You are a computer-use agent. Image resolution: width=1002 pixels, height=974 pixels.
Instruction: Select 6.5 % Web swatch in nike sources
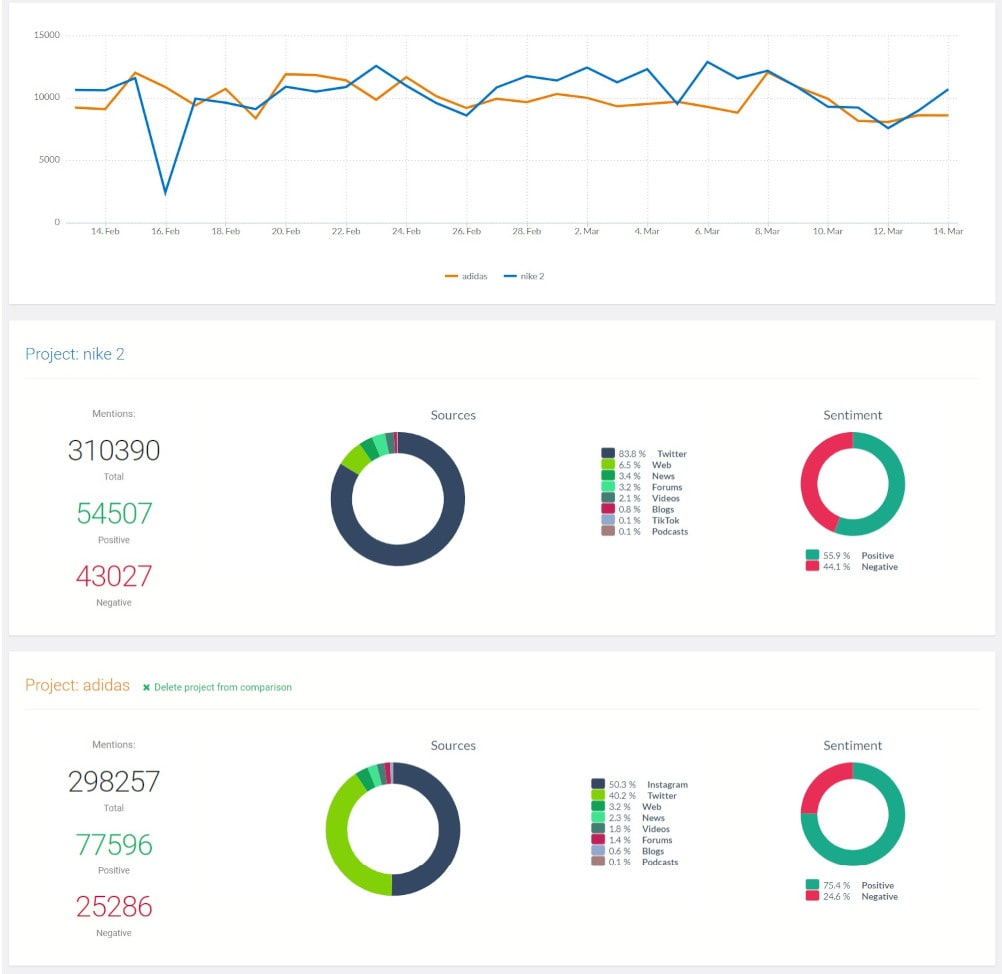608,465
